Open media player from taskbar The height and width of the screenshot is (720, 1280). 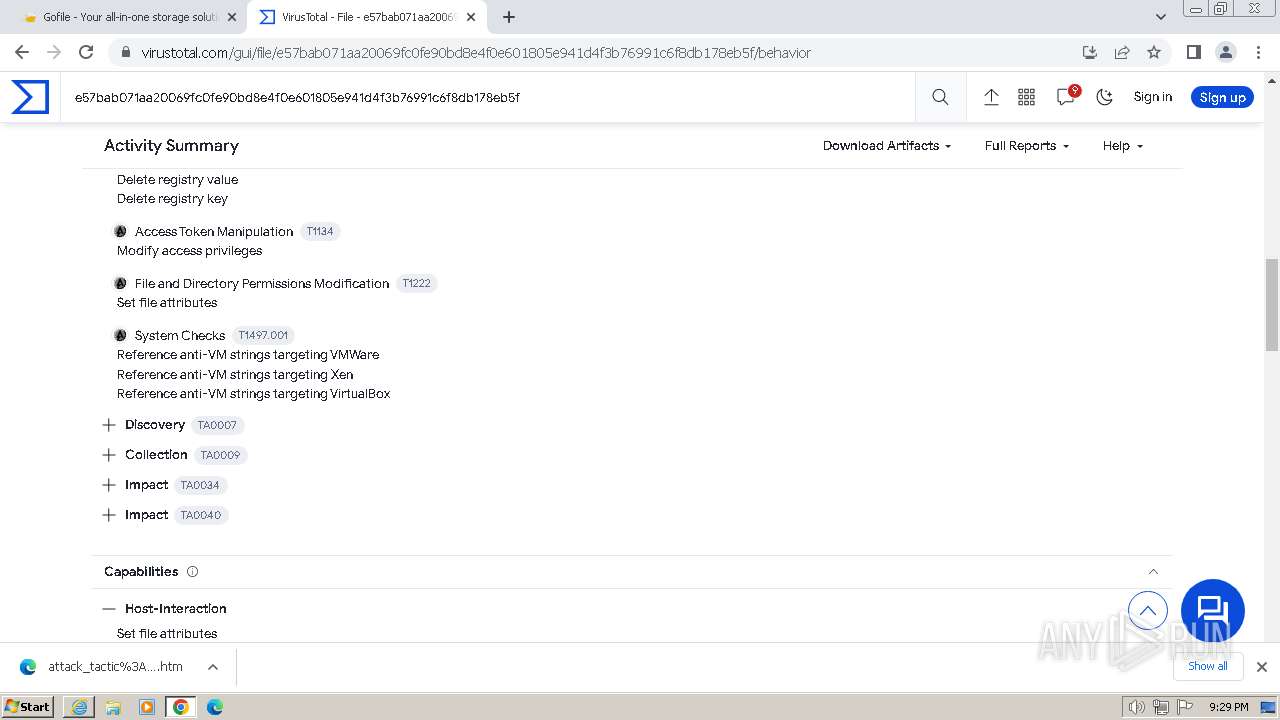147,707
